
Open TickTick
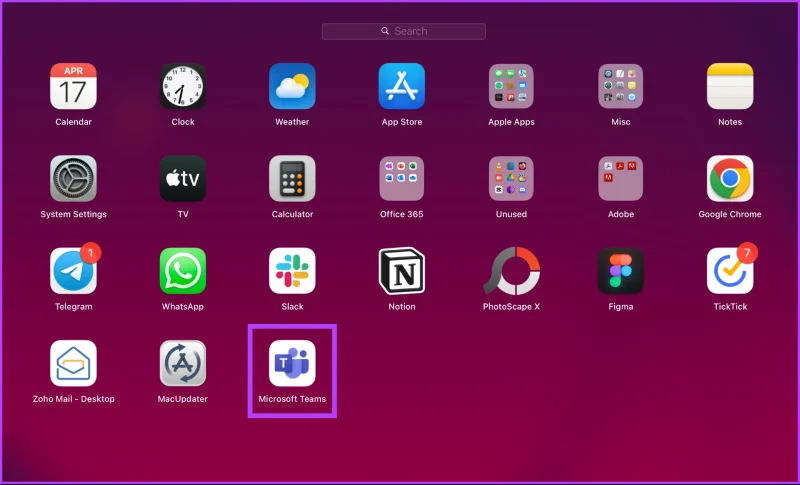(x=730, y=271)
